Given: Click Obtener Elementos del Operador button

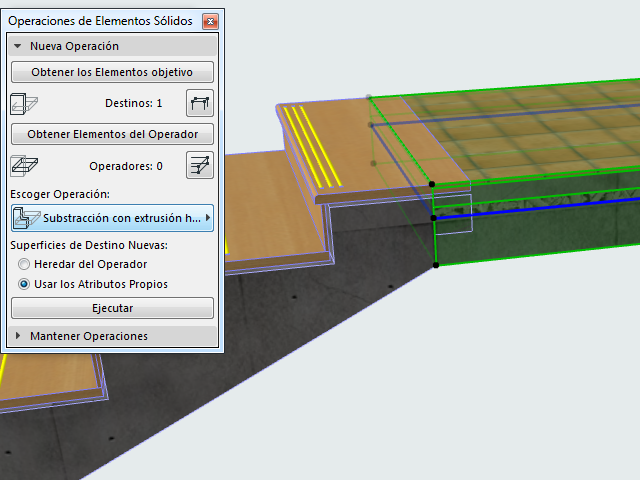Looking at the screenshot, I should click(112, 134).
